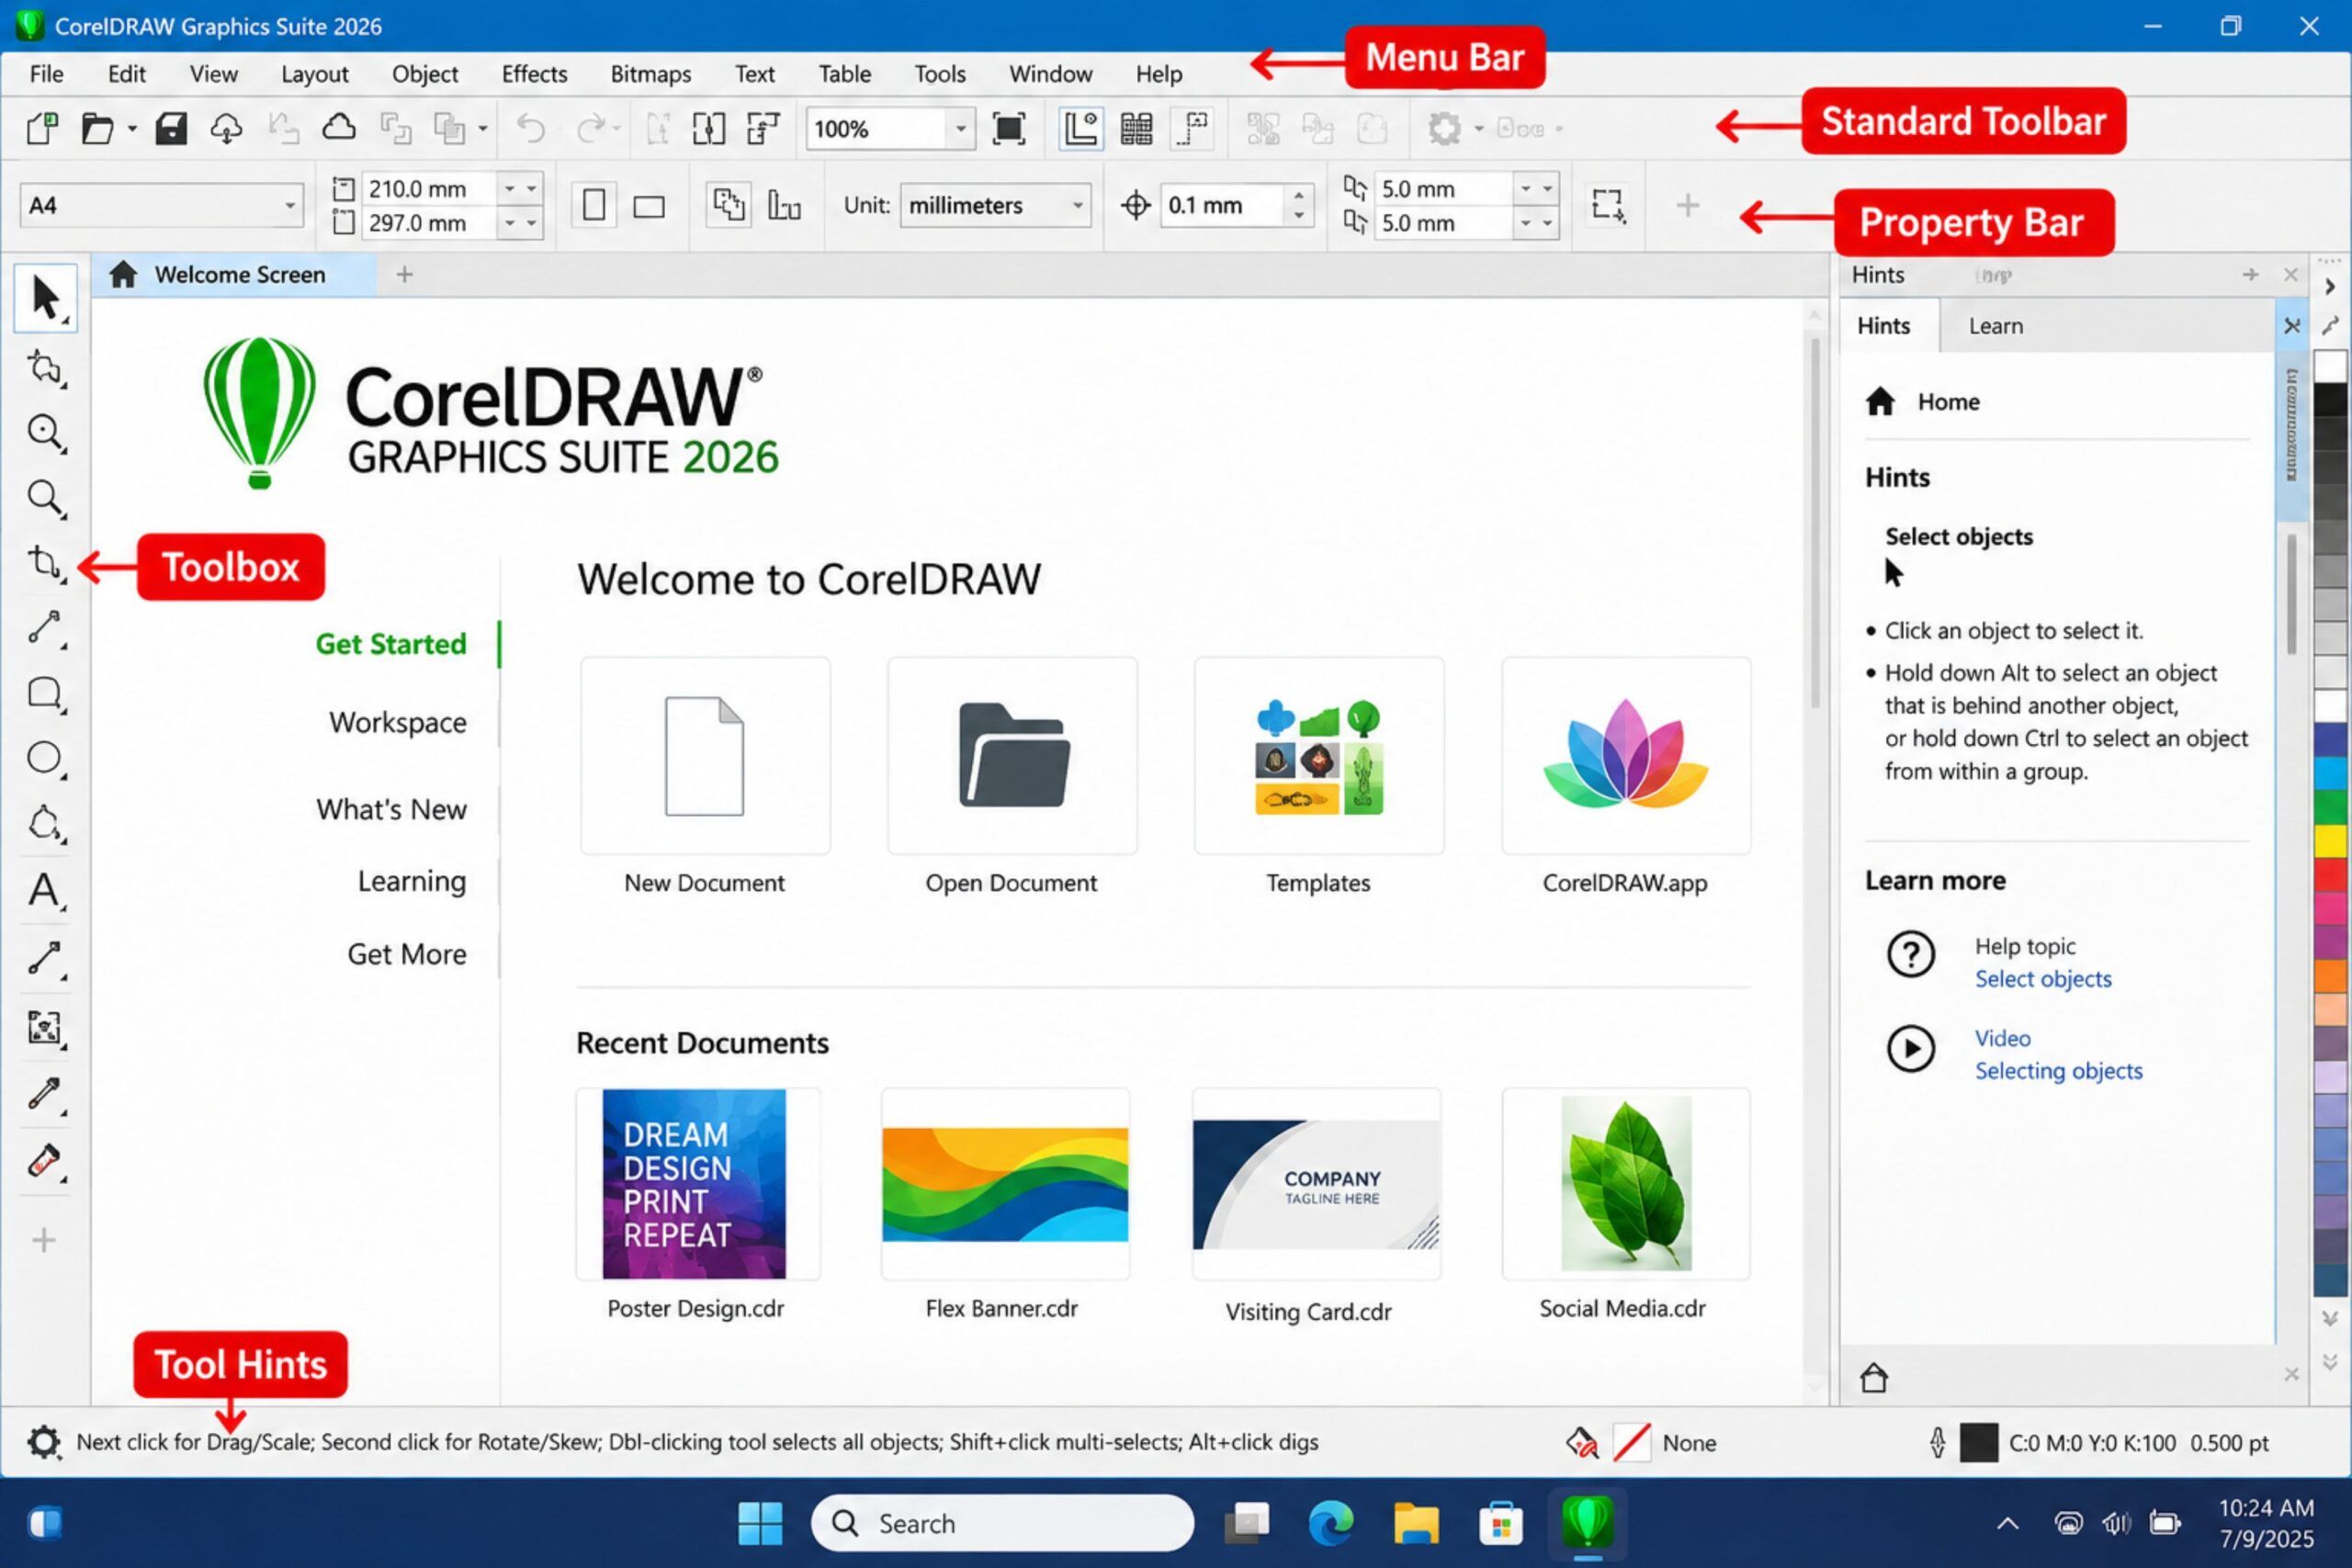
Task: Click the fill bucket icon in status bar
Action: coord(1581,1442)
